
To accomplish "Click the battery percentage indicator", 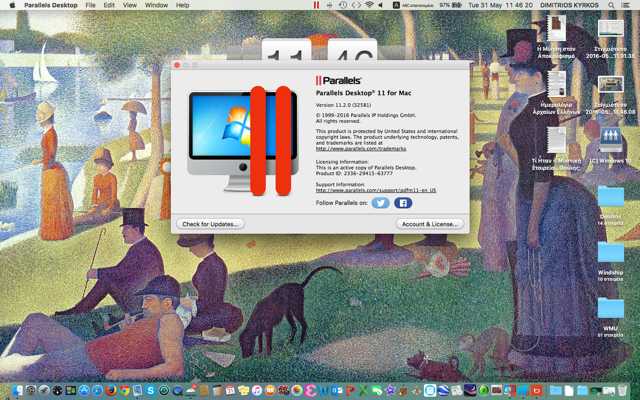I will pyautogui.click(x=450, y=5).
